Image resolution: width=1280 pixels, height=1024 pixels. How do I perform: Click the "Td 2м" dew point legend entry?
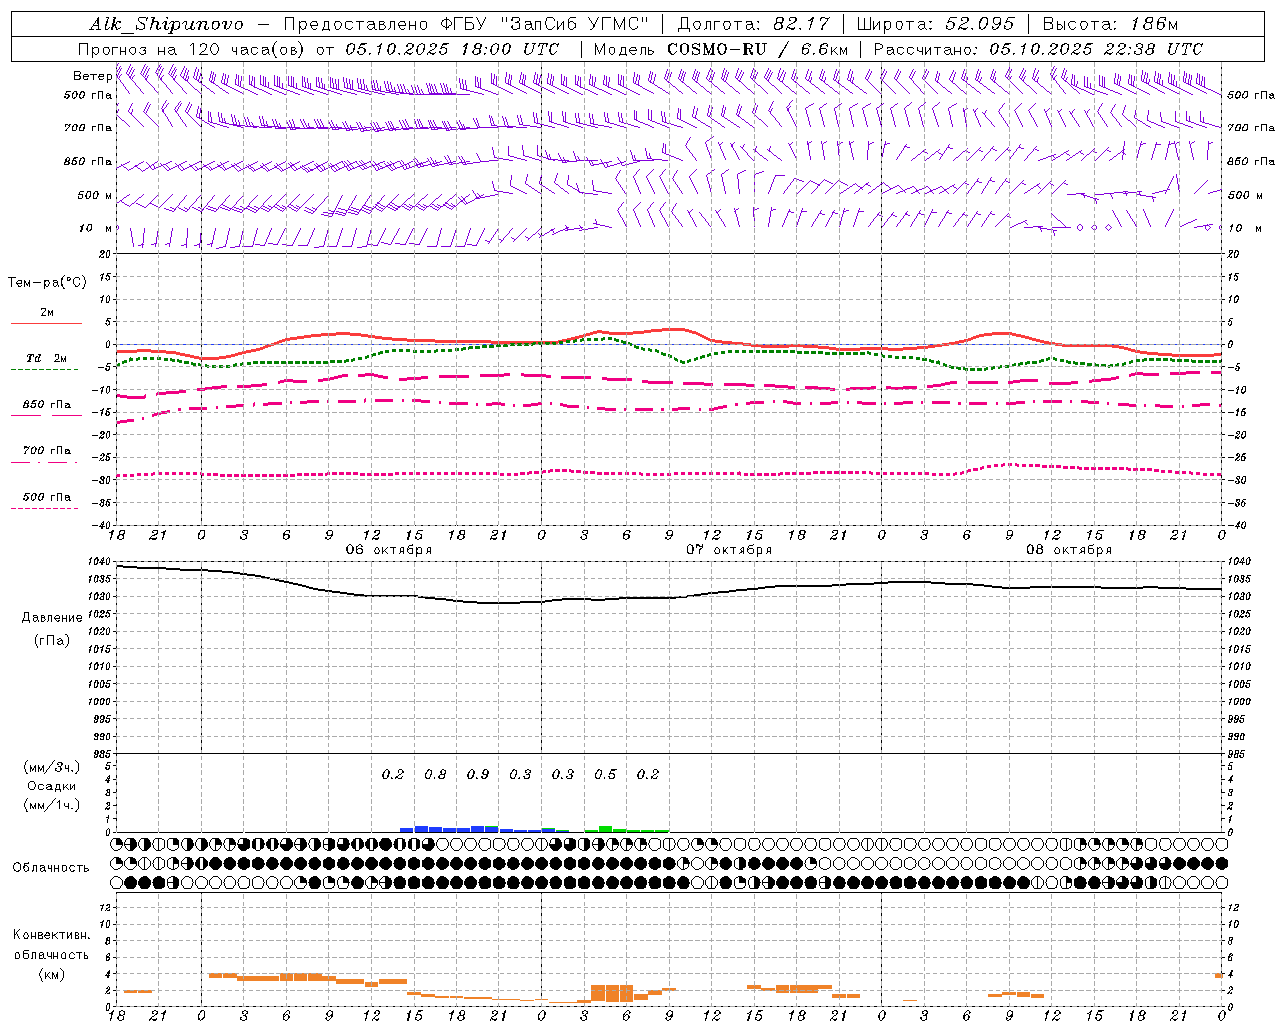[x=47, y=358]
